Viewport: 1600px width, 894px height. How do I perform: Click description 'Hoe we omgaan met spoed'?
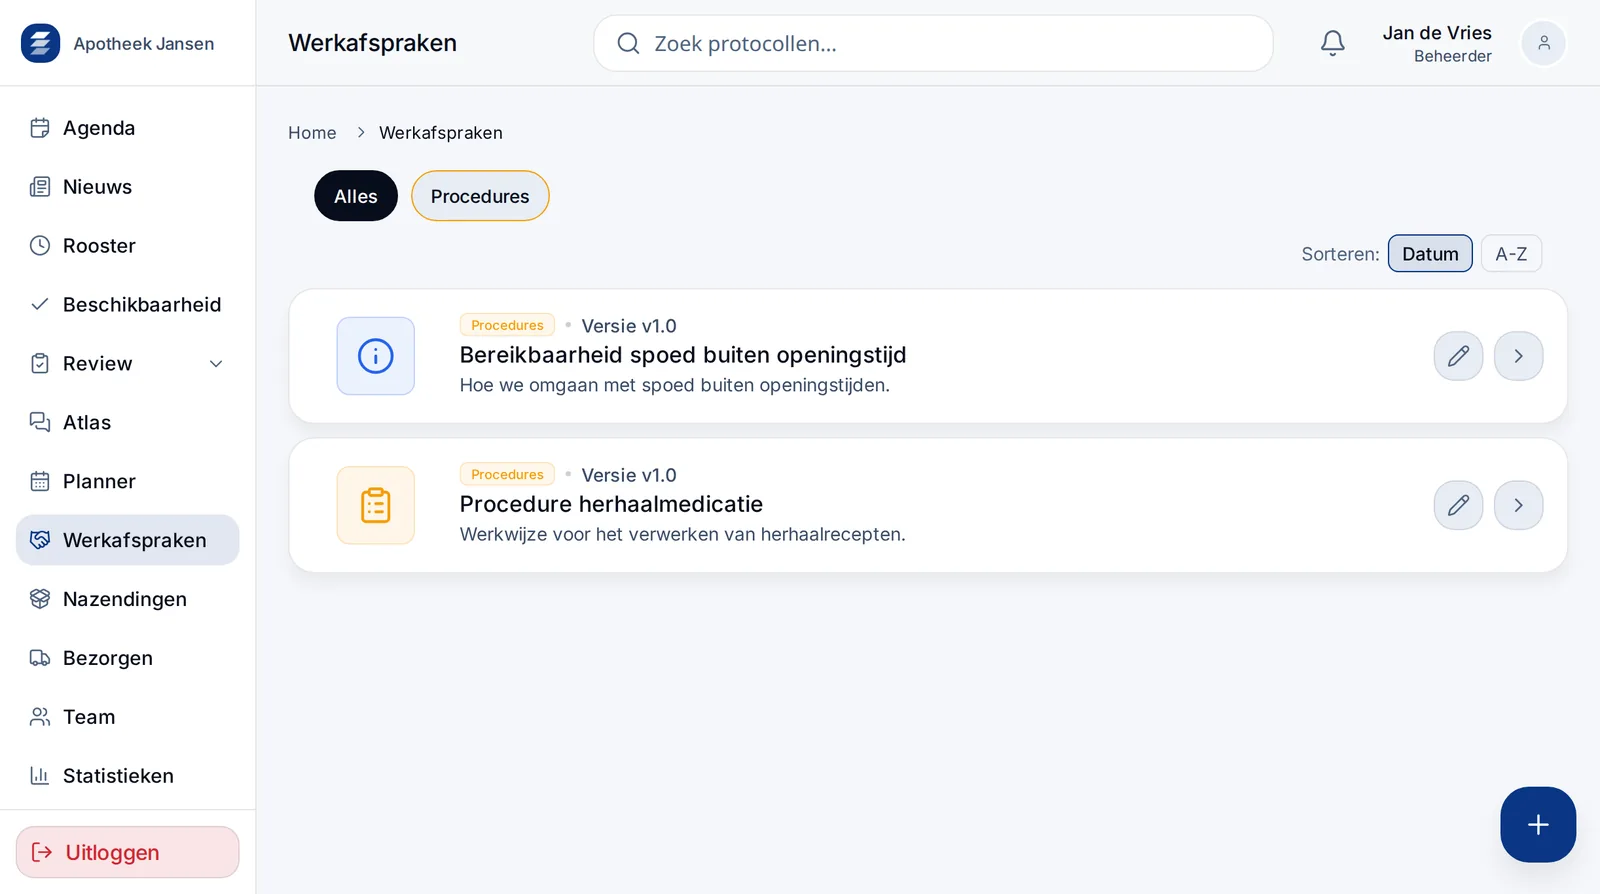pos(675,385)
